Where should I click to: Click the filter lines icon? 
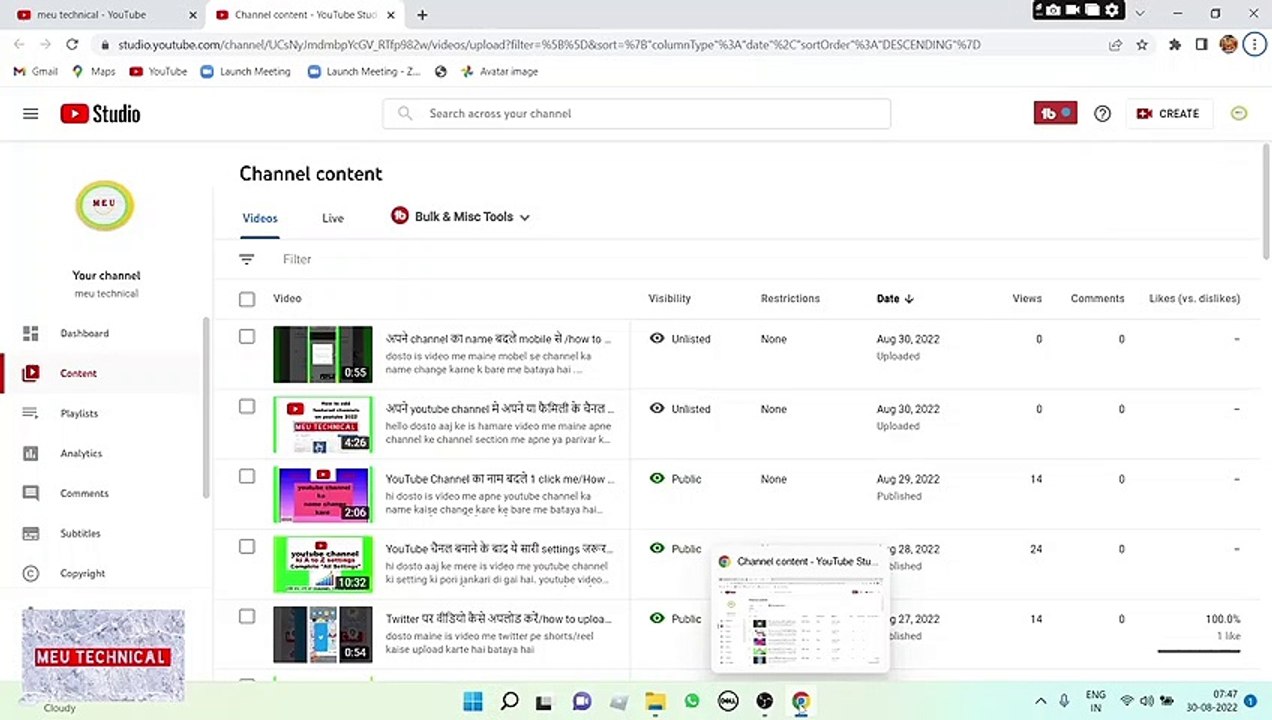click(247, 259)
